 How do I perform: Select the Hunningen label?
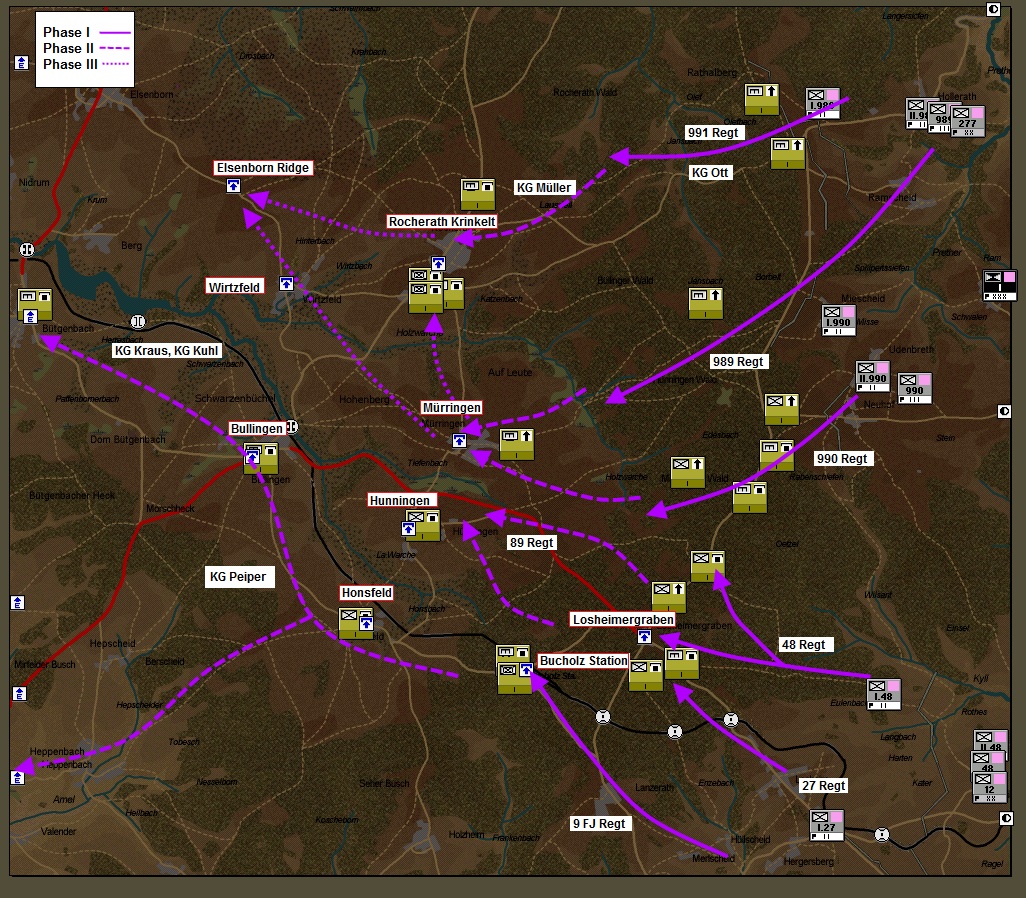(x=400, y=501)
